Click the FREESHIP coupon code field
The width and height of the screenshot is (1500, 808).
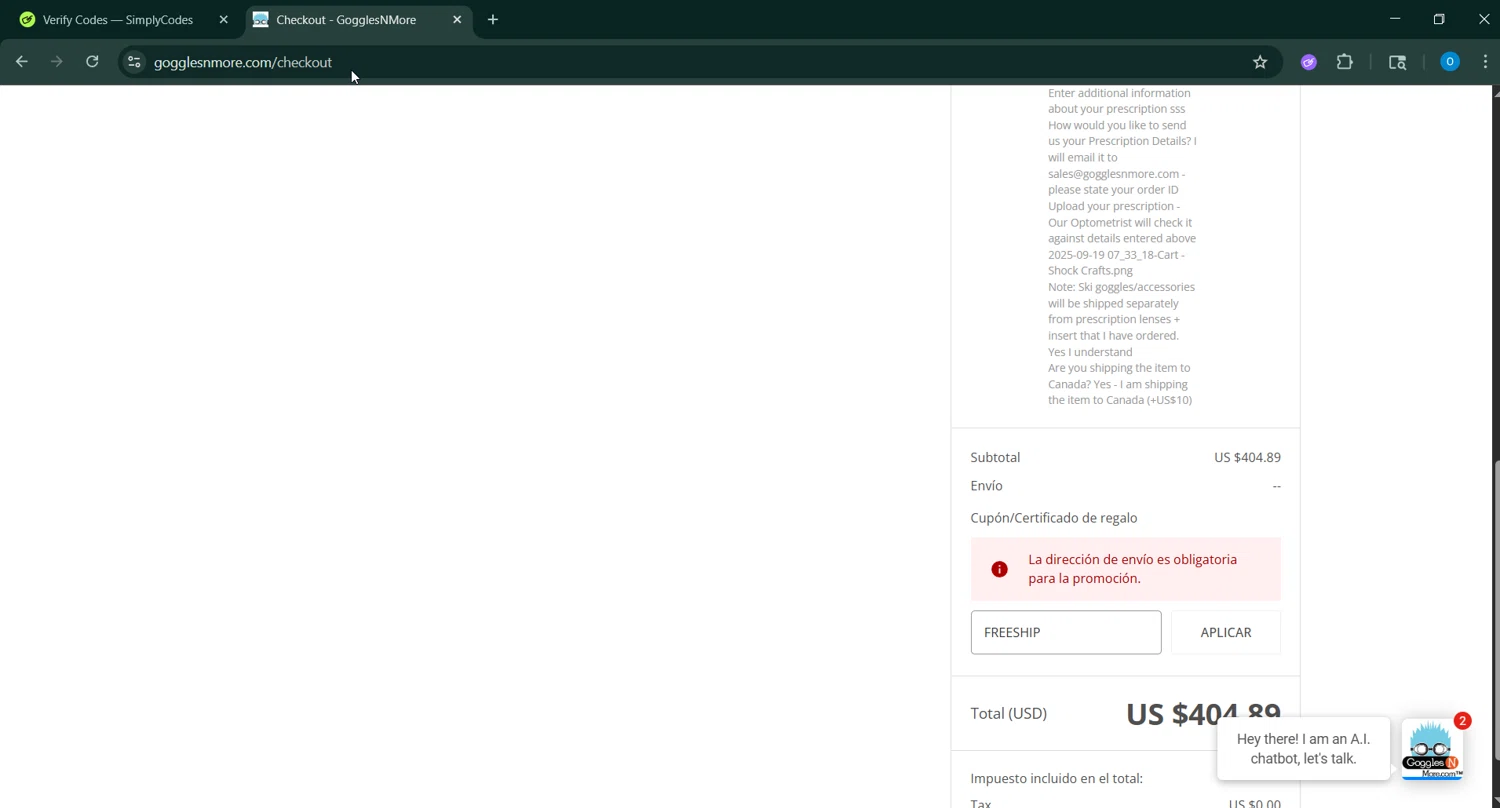tap(1066, 632)
